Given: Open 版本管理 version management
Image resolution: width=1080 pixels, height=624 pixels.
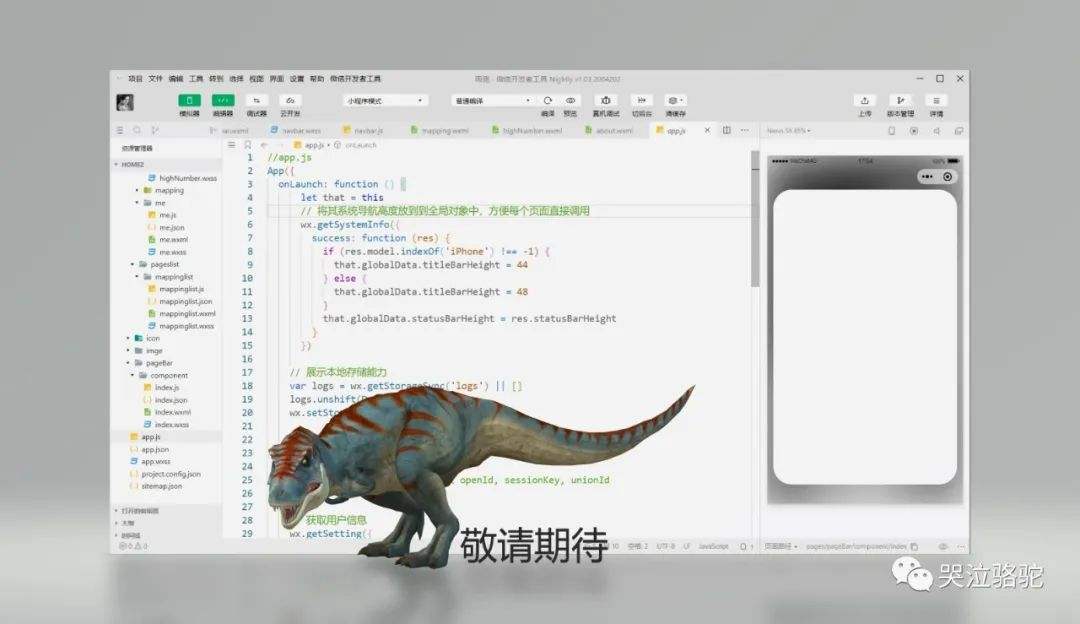Looking at the screenshot, I should tap(901, 100).
